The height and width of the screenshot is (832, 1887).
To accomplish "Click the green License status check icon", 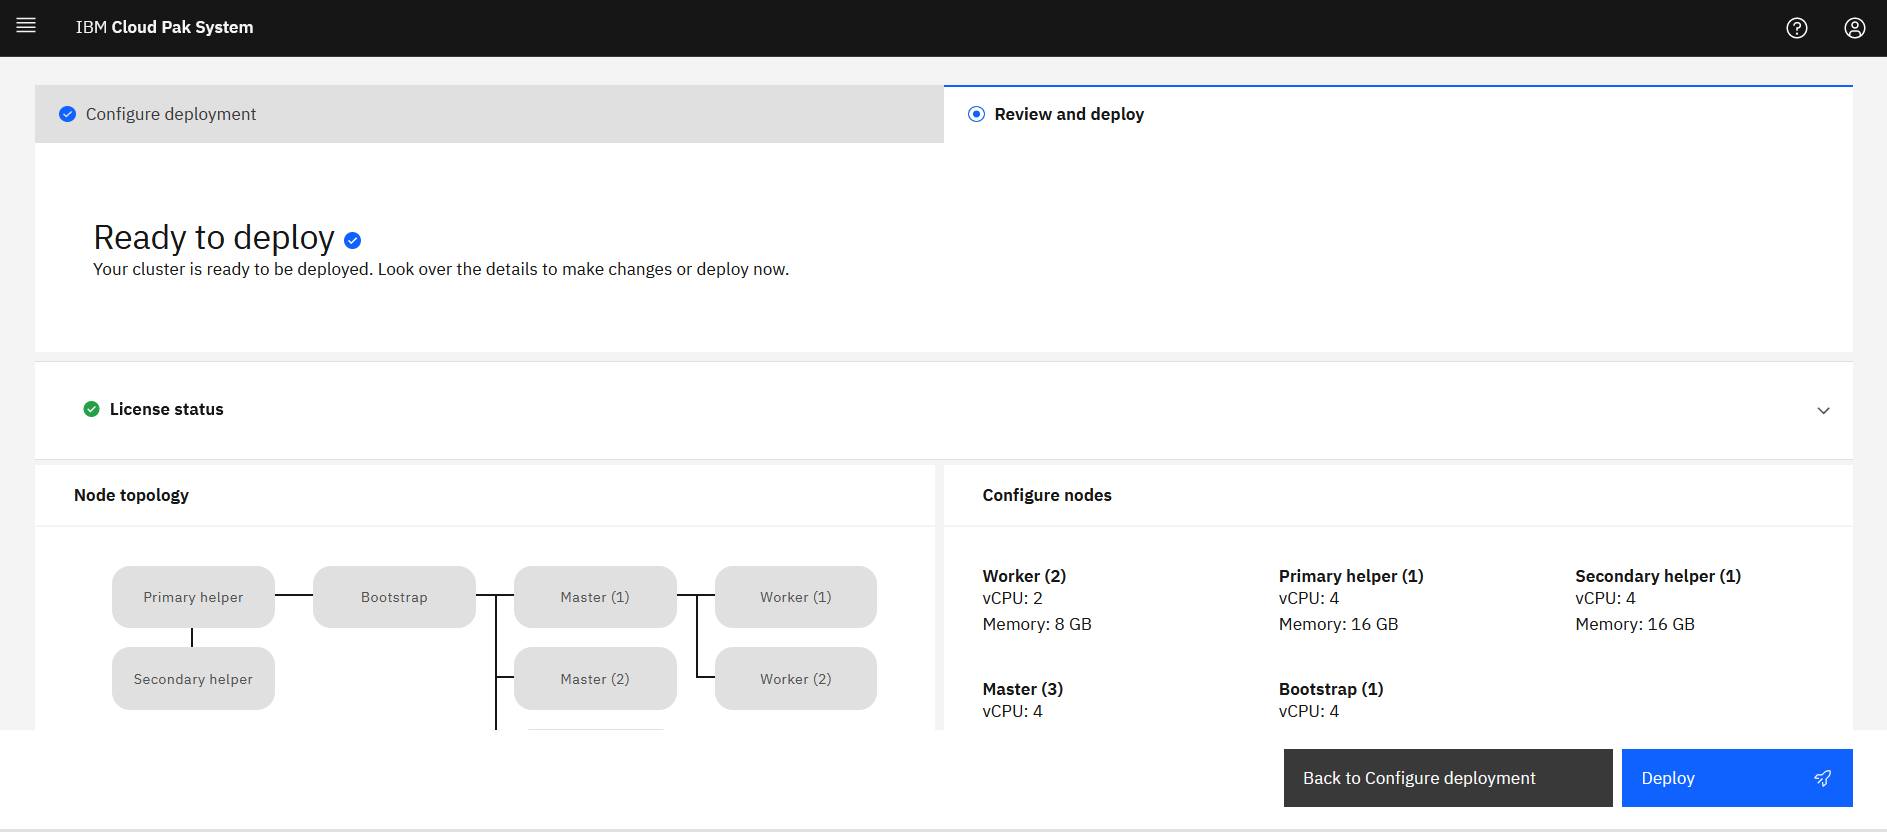I will 91,409.
